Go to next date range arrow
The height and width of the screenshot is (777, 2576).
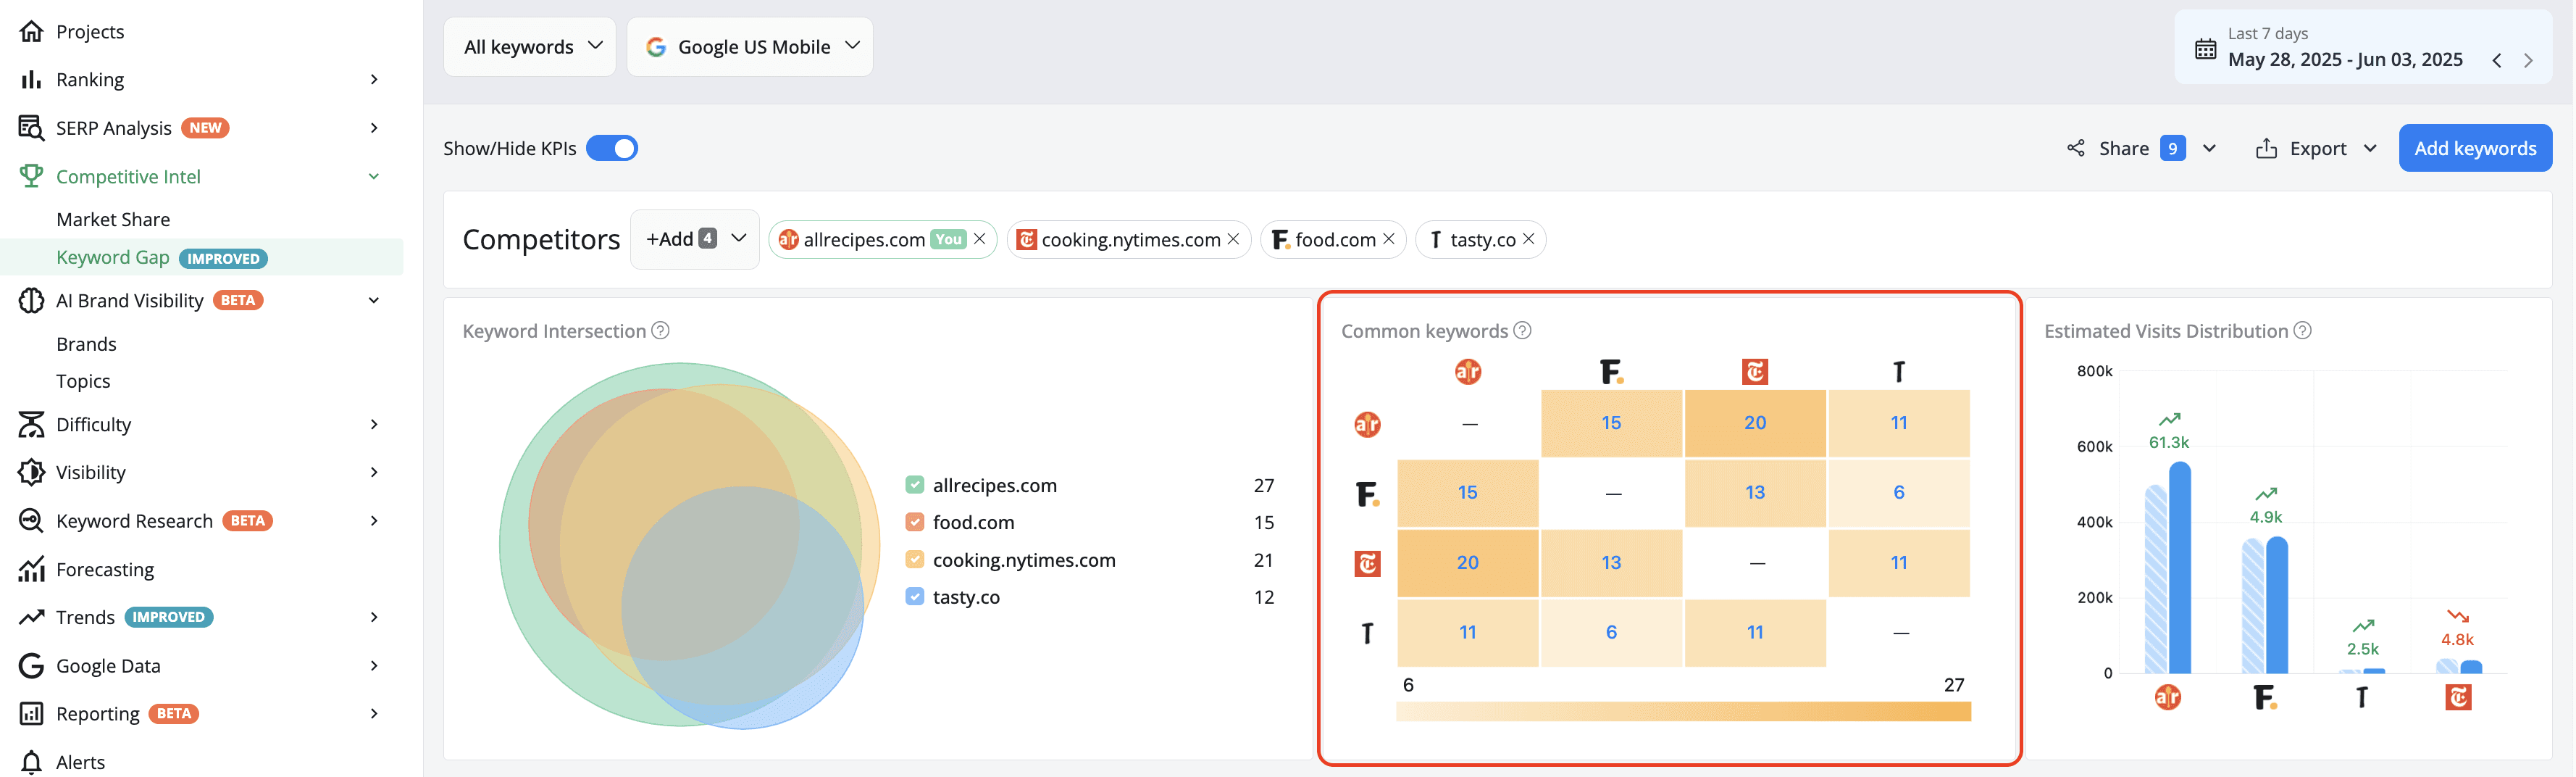pos(2528,60)
